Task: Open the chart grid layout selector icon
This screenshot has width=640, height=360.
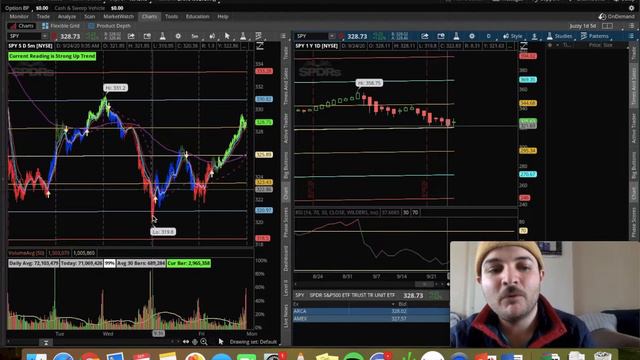Action: click(x=607, y=26)
